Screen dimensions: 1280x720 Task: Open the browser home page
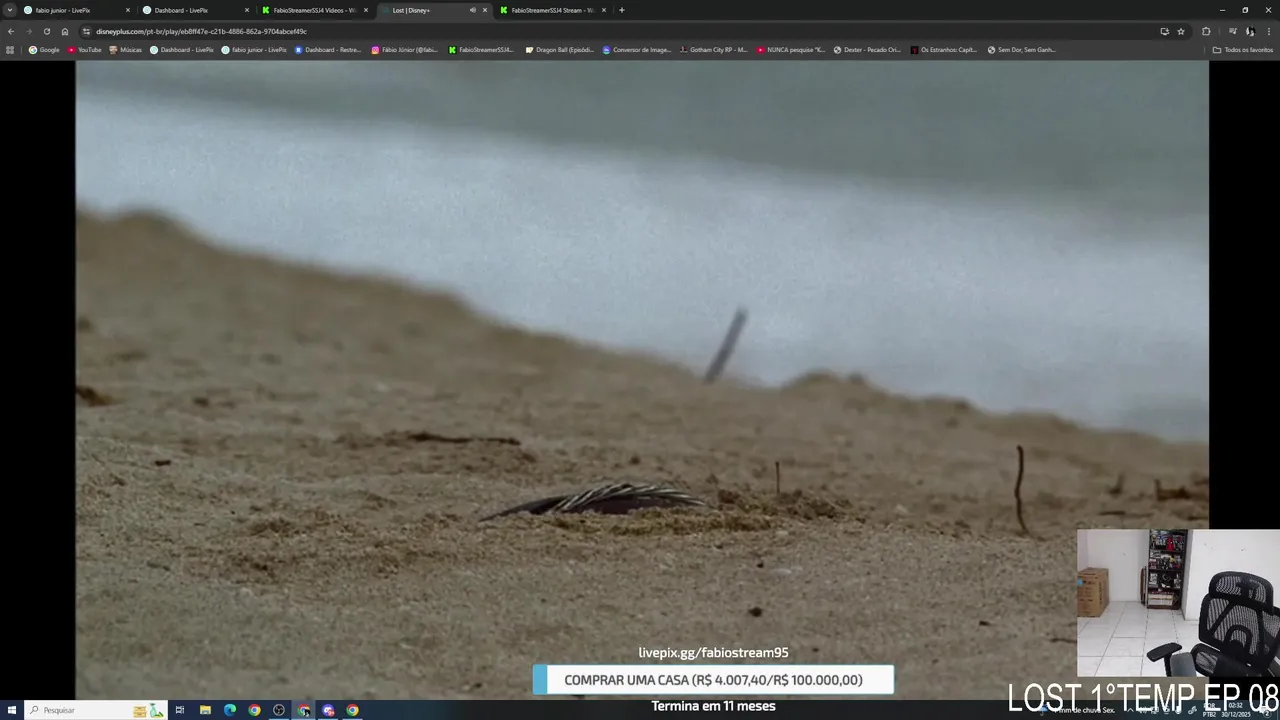click(65, 31)
